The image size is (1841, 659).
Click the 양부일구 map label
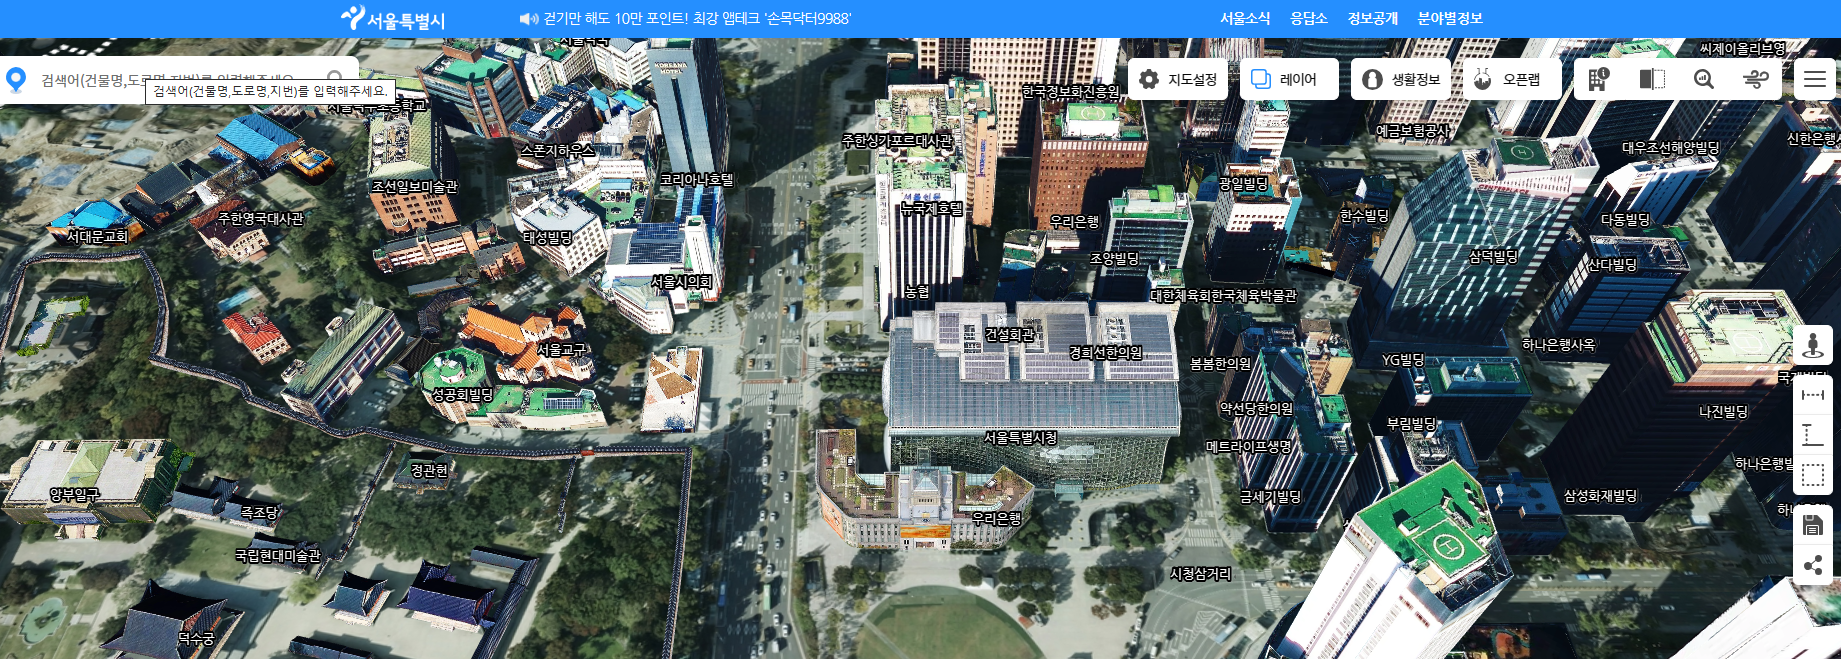point(75,494)
